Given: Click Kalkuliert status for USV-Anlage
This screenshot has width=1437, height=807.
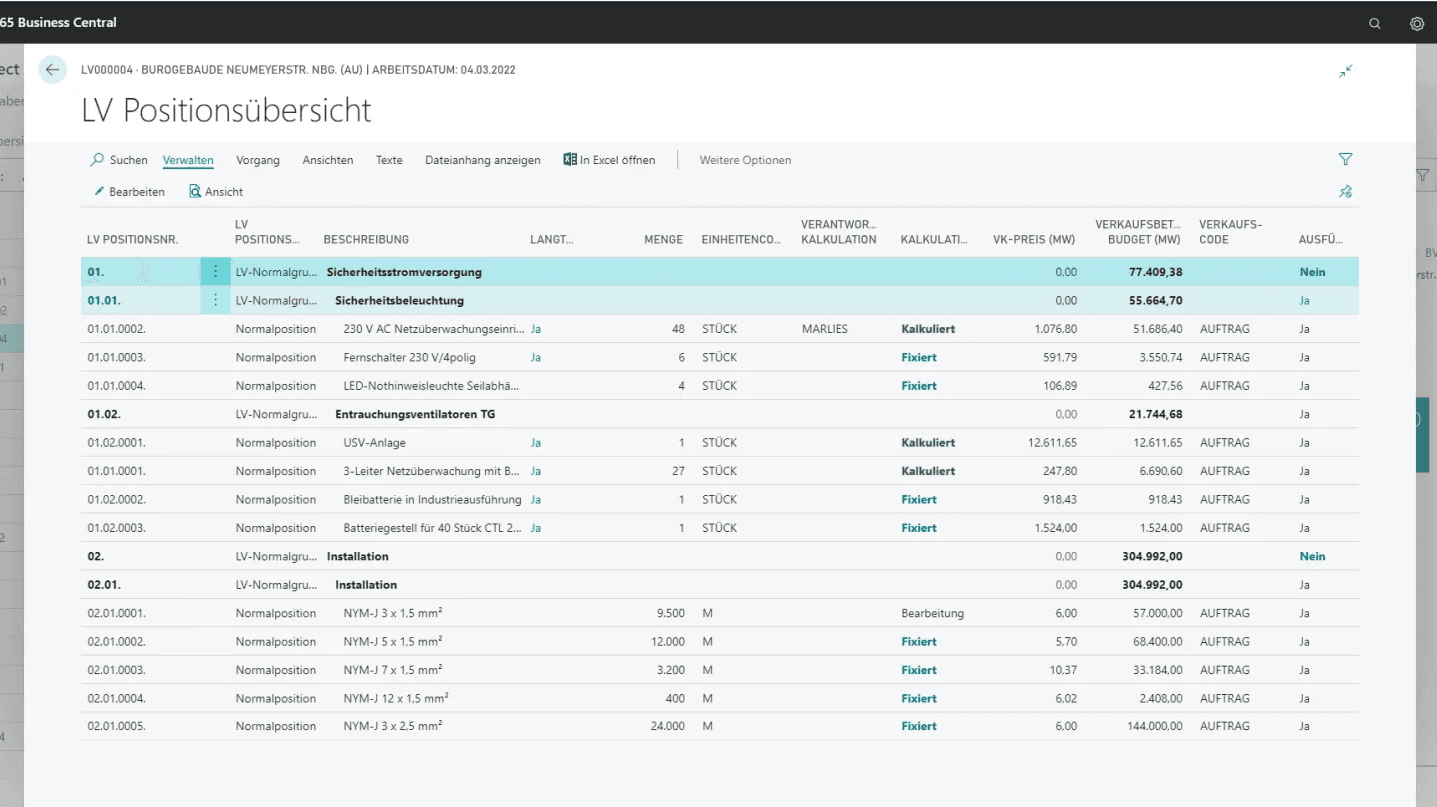Looking at the screenshot, I should [927, 443].
